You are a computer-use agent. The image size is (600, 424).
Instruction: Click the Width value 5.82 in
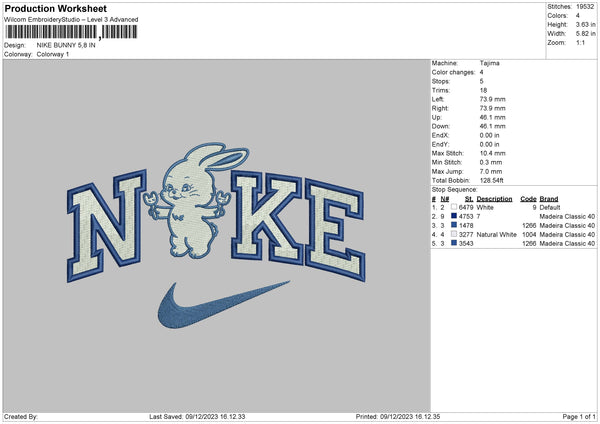click(585, 34)
